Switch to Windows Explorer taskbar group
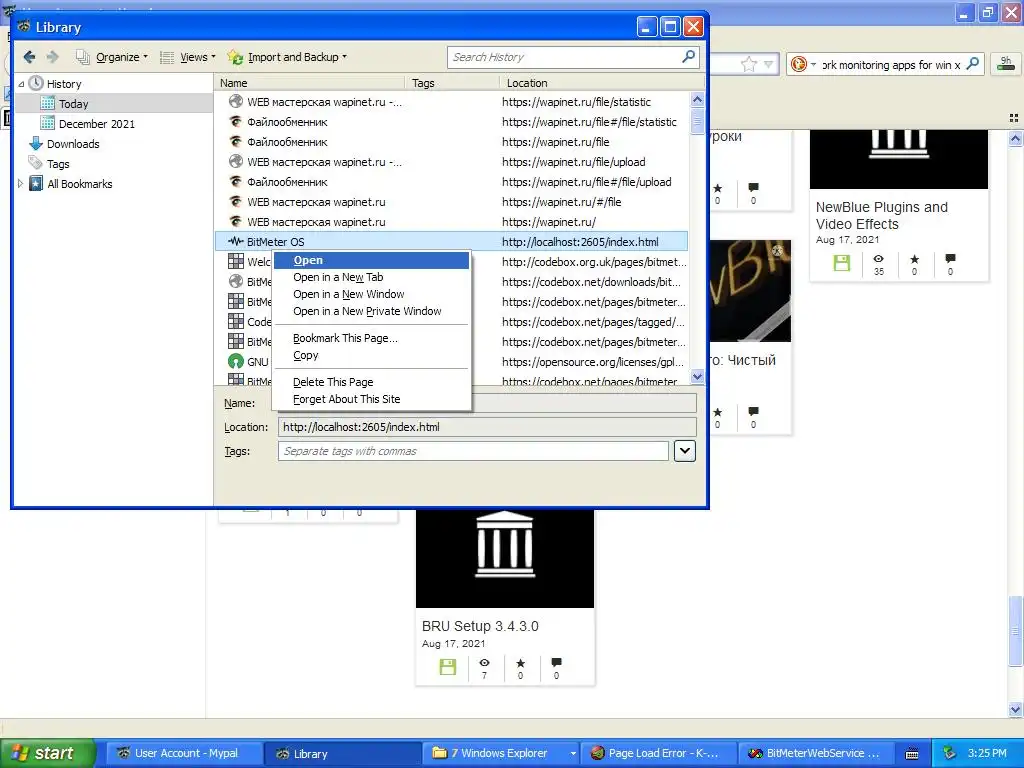The width and height of the screenshot is (1024, 768). click(x=500, y=753)
